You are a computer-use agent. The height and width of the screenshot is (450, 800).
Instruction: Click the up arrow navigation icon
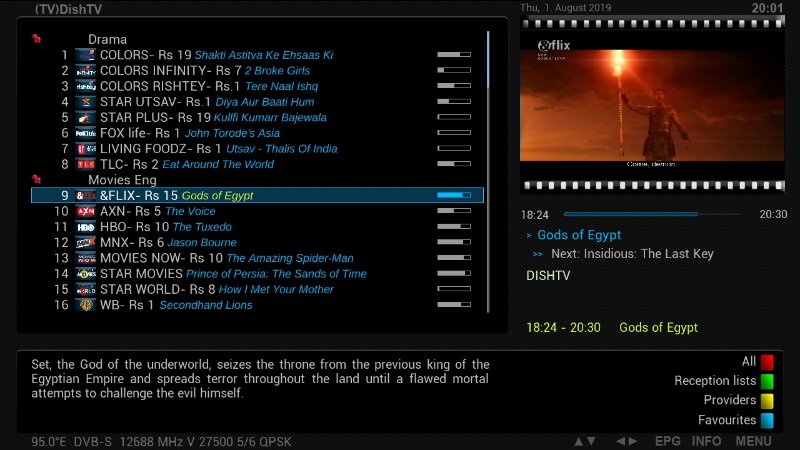tap(578, 441)
